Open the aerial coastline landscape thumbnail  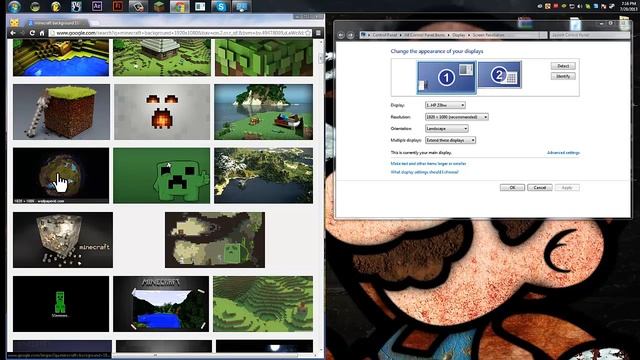coord(264,176)
